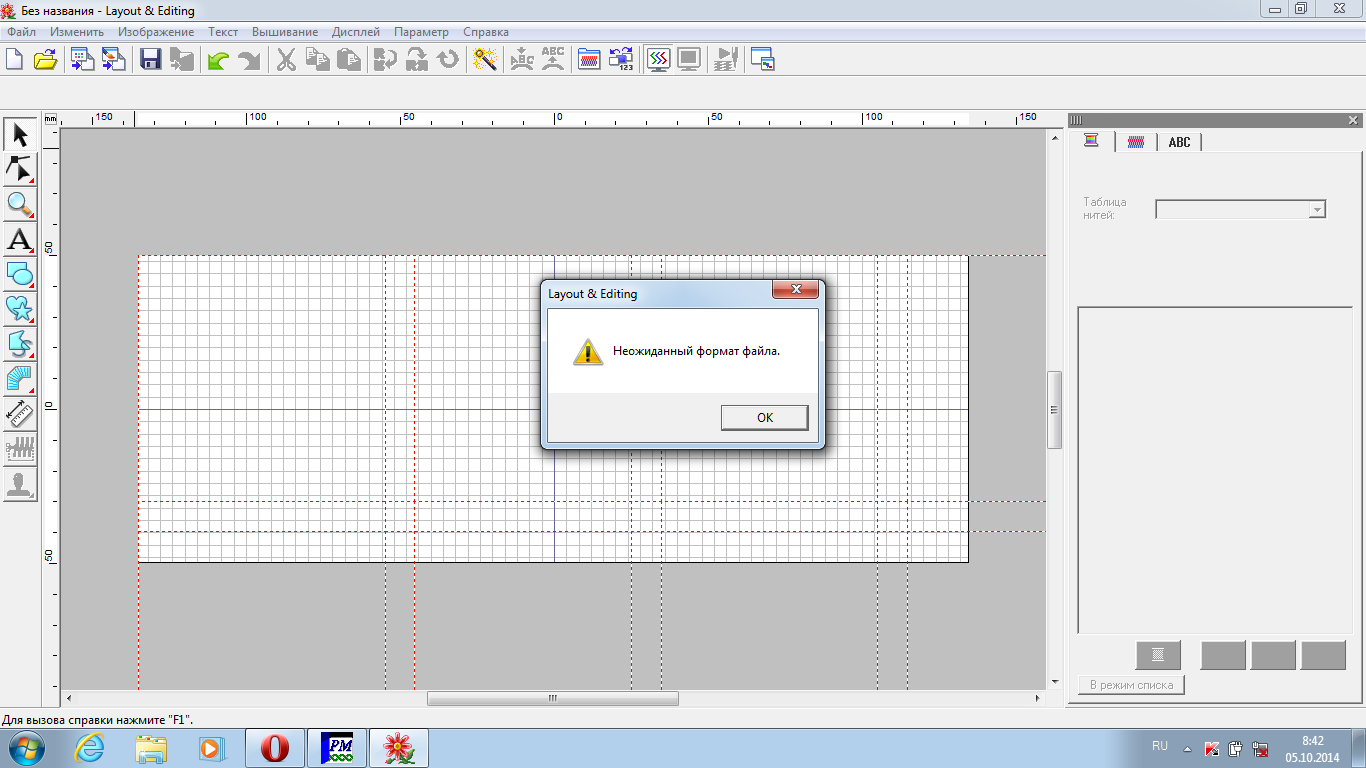Create a new design with New icon
This screenshot has height=768, width=1366.
14,60
